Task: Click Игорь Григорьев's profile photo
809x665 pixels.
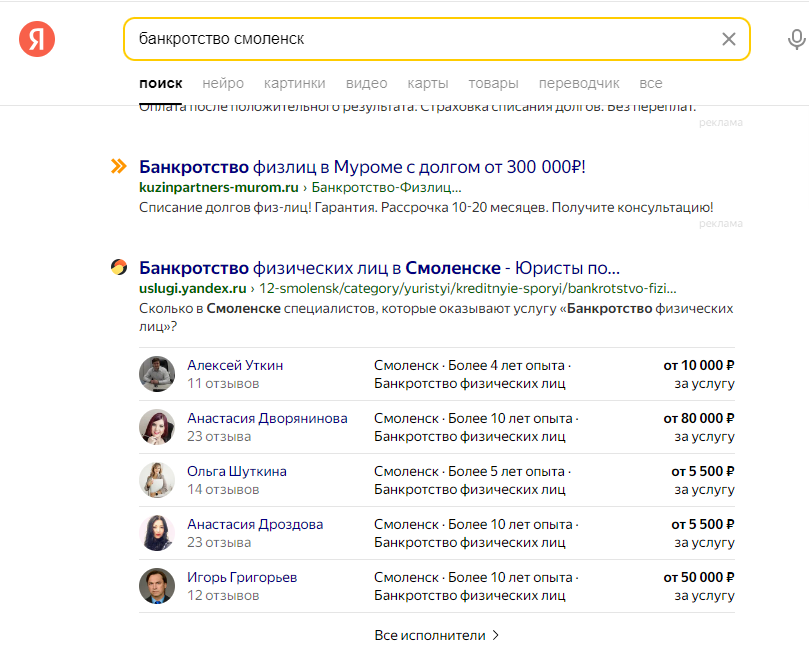Action: [x=157, y=586]
